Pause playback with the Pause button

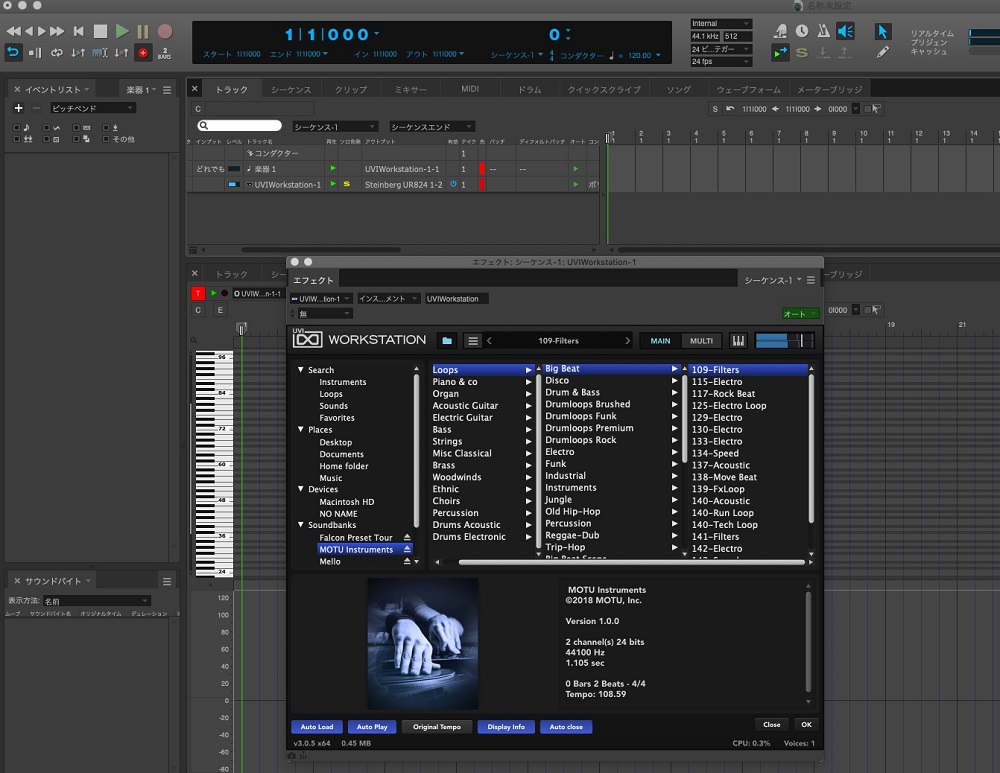pyautogui.click(x=143, y=31)
